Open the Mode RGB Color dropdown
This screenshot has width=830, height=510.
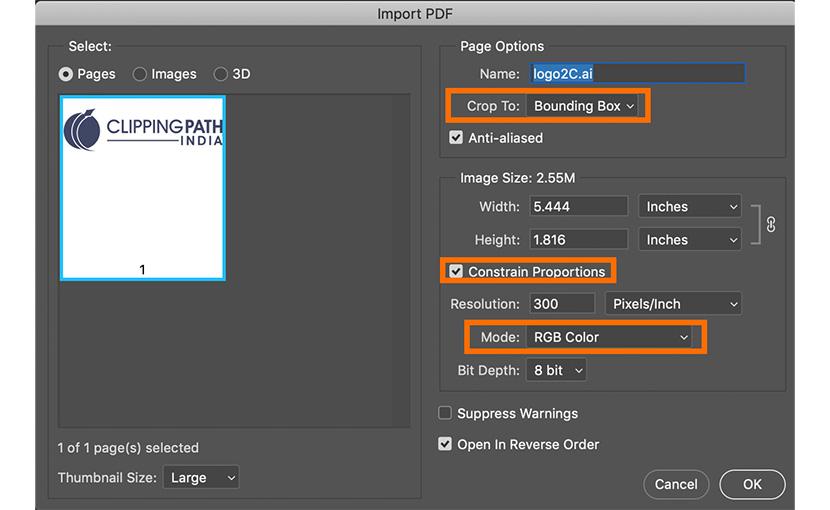[x=610, y=337]
